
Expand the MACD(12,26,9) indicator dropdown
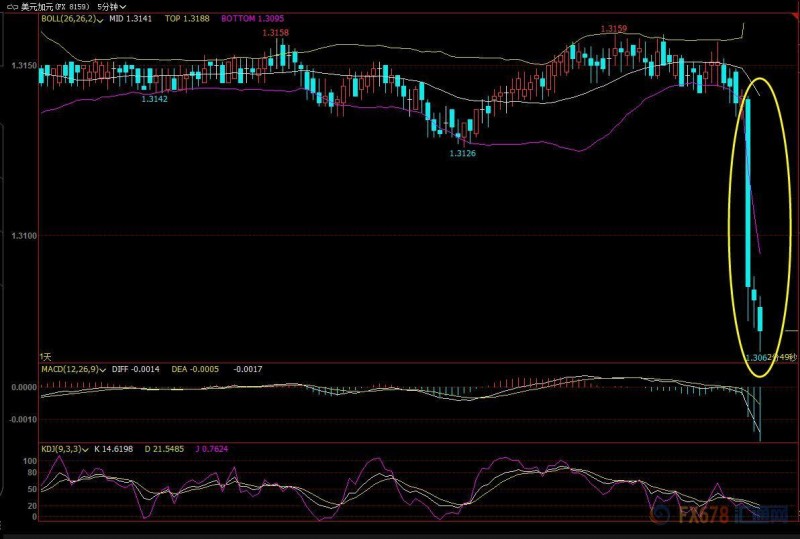103,369
